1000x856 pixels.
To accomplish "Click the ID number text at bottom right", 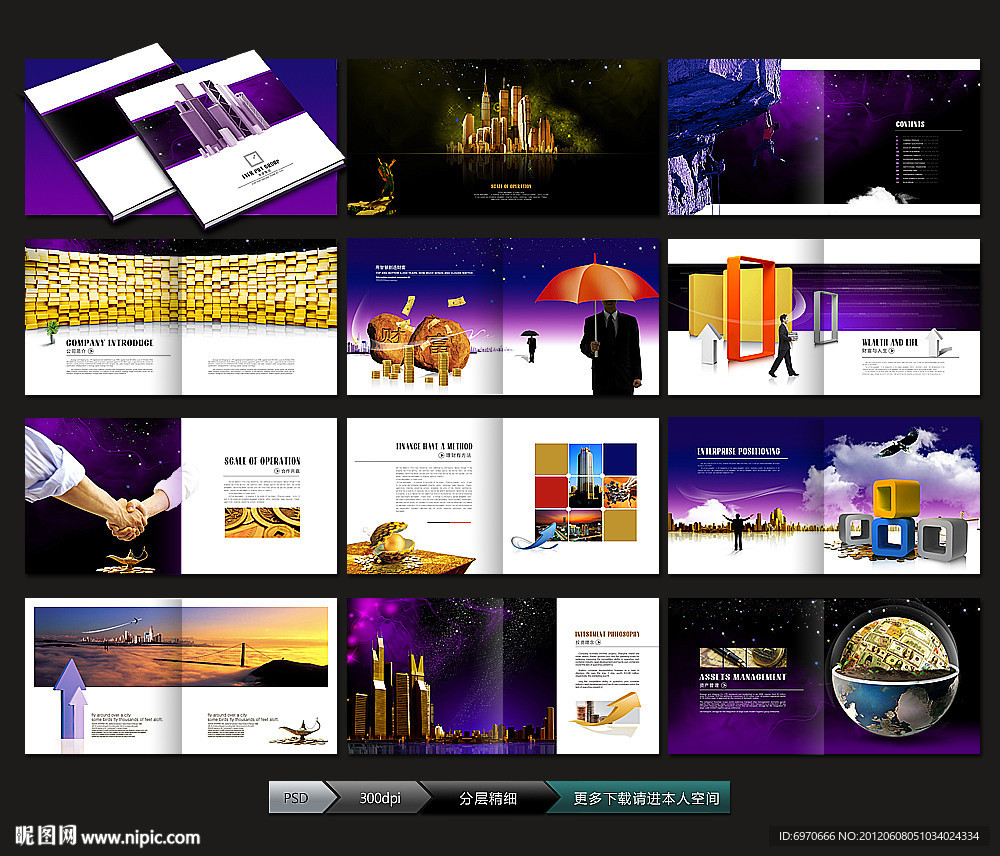I will tap(878, 836).
